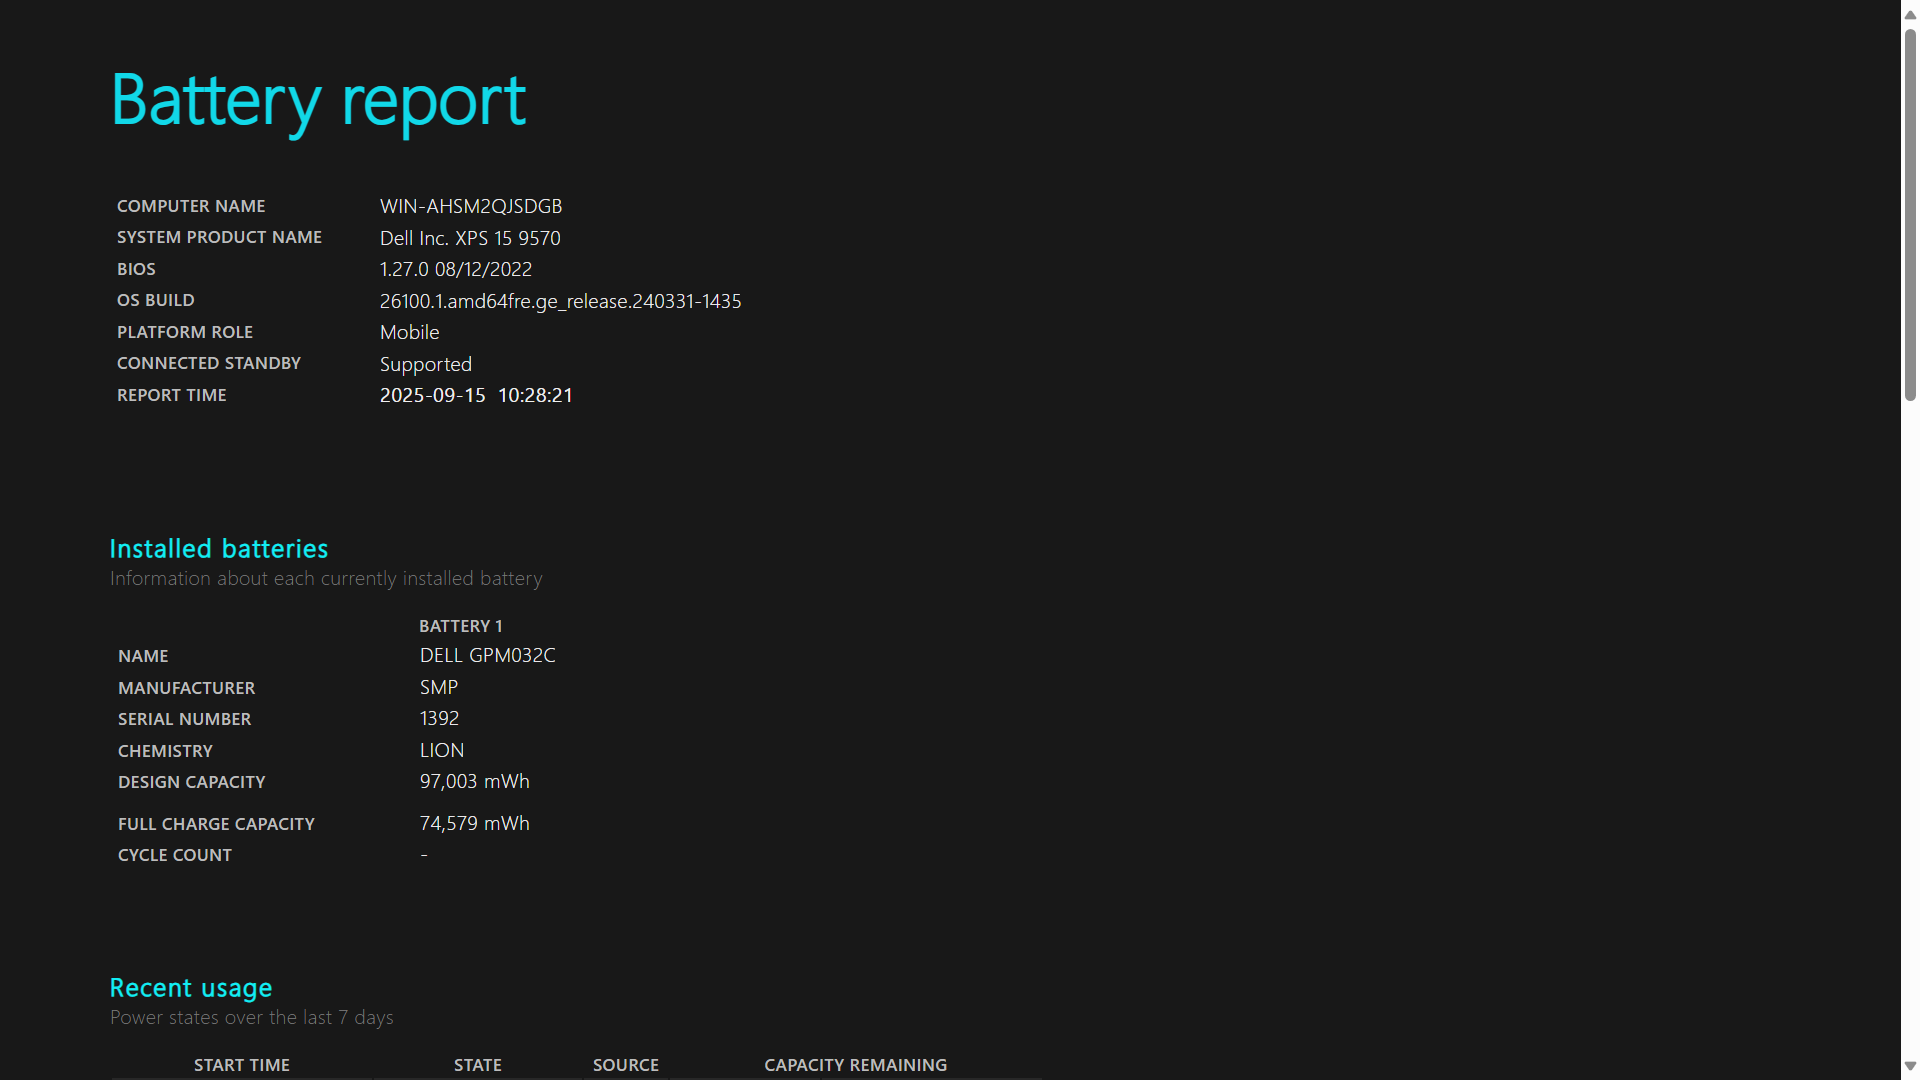Image resolution: width=1920 pixels, height=1080 pixels.
Task: Click the BATTERY 1 column header
Action: [x=460, y=626]
